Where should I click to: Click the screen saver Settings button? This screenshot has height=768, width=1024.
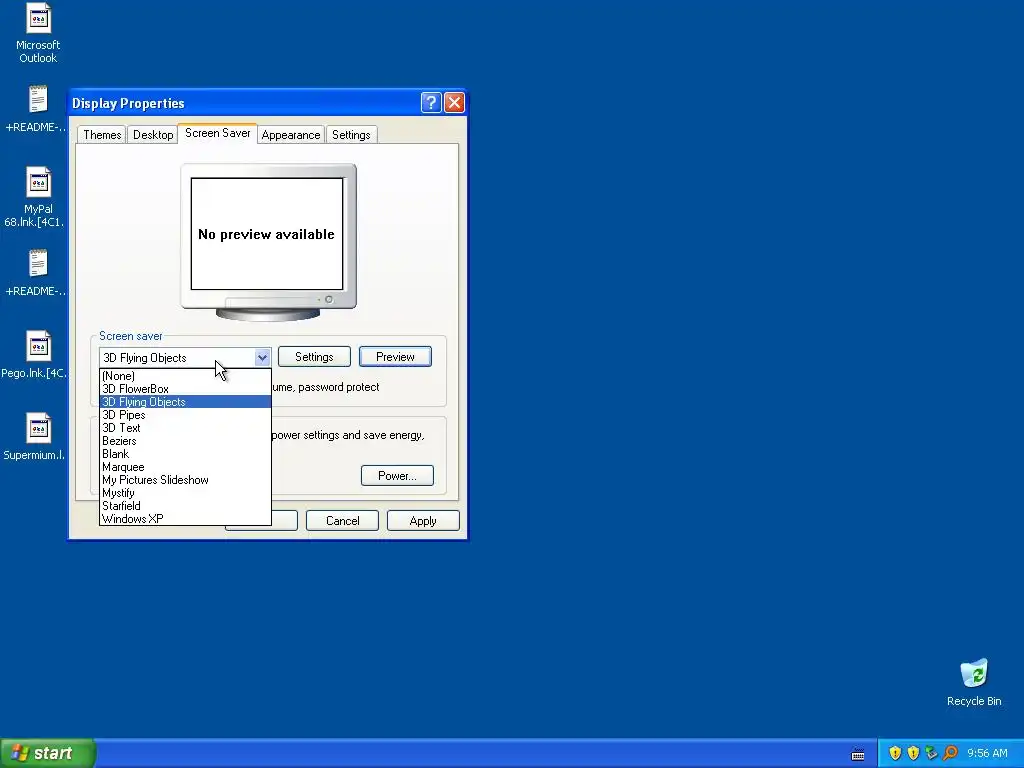314,357
